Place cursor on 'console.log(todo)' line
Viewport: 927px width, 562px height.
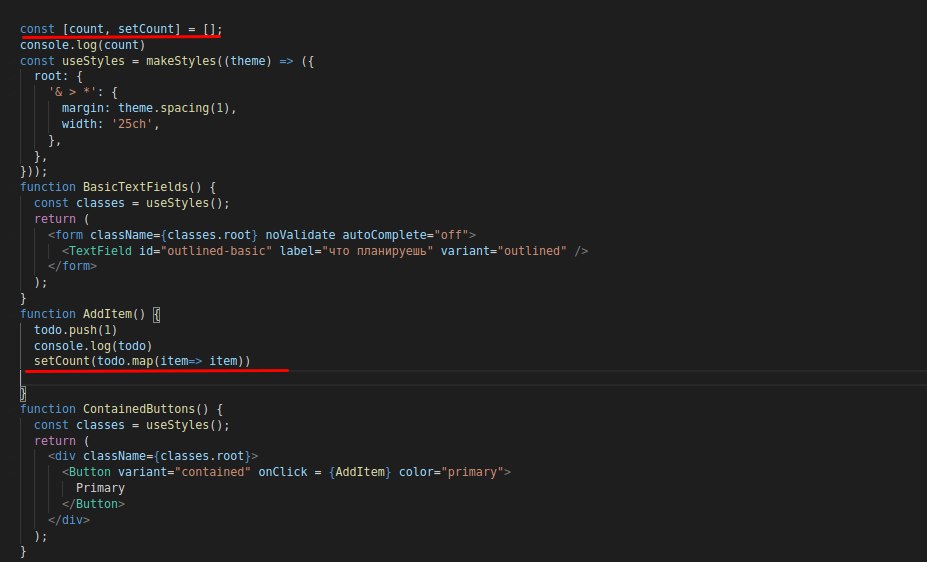[x=93, y=346]
